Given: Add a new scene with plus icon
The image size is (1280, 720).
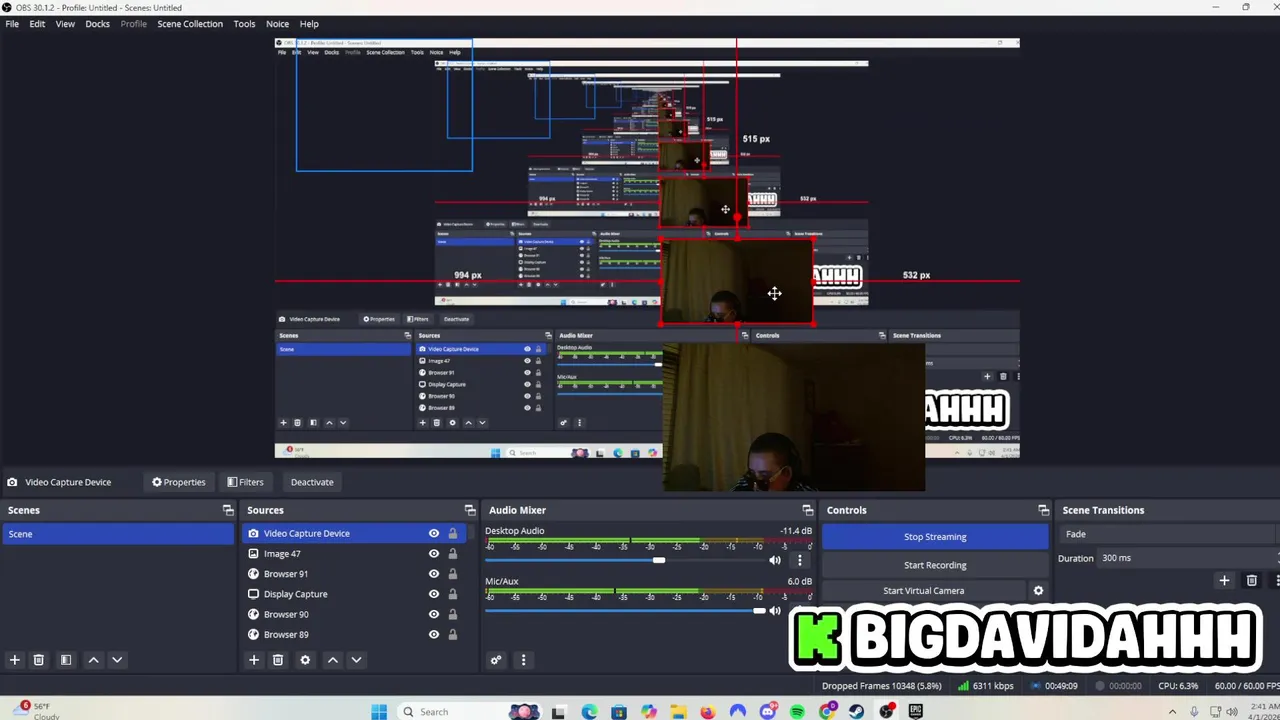Looking at the screenshot, I should pos(14,660).
